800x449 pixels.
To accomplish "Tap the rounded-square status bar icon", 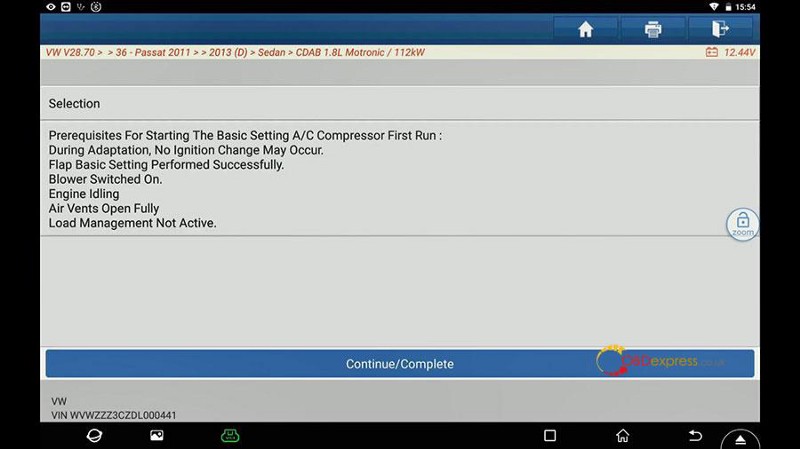I will [66, 7].
